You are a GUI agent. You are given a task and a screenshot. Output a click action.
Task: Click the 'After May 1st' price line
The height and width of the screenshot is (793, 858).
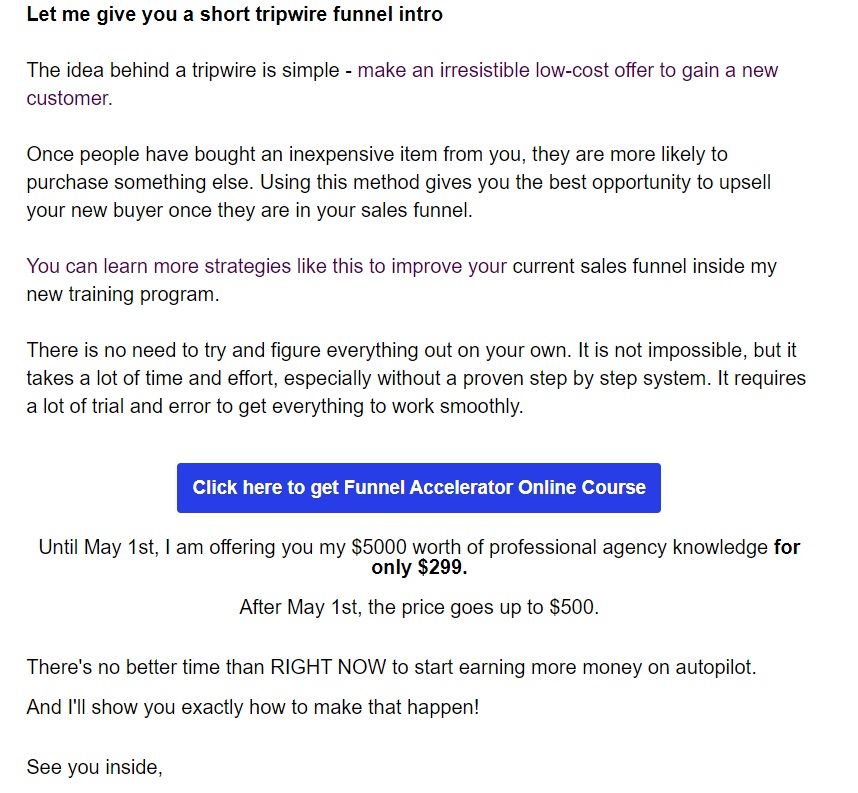pos(419,607)
